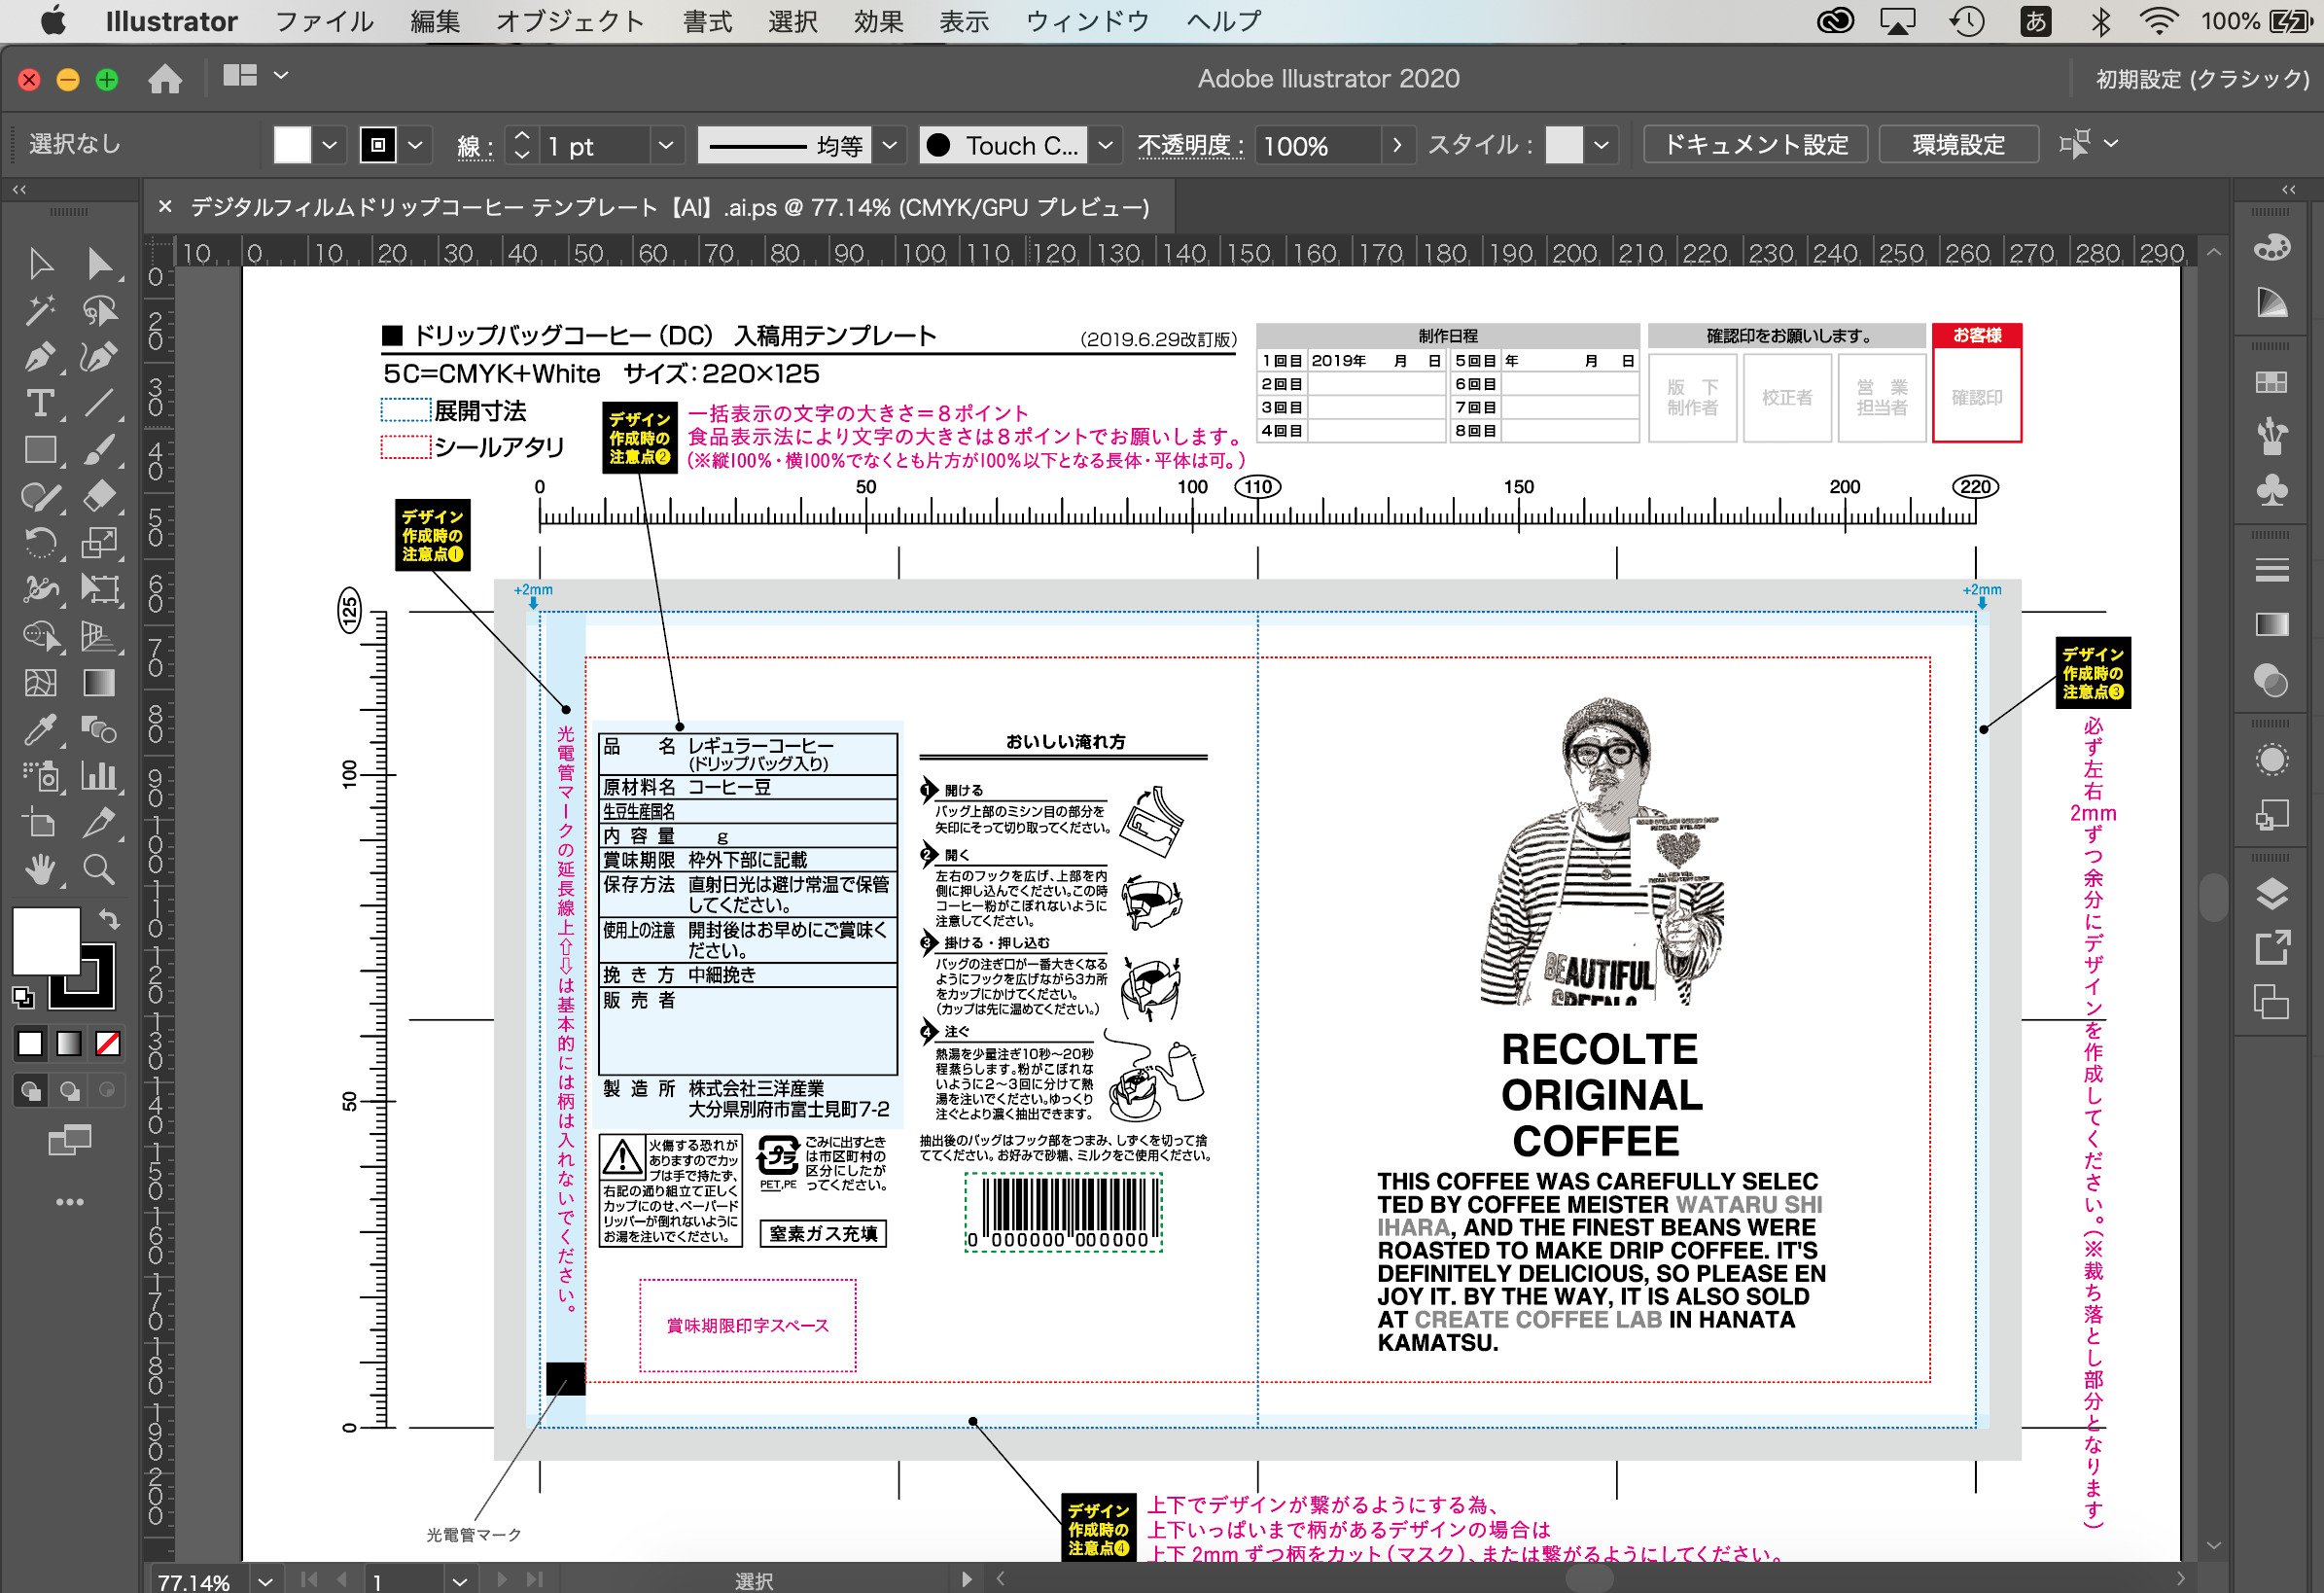Screen dimensions: 2324x1593
Task: Select the Rotate tool
Action: [40, 543]
